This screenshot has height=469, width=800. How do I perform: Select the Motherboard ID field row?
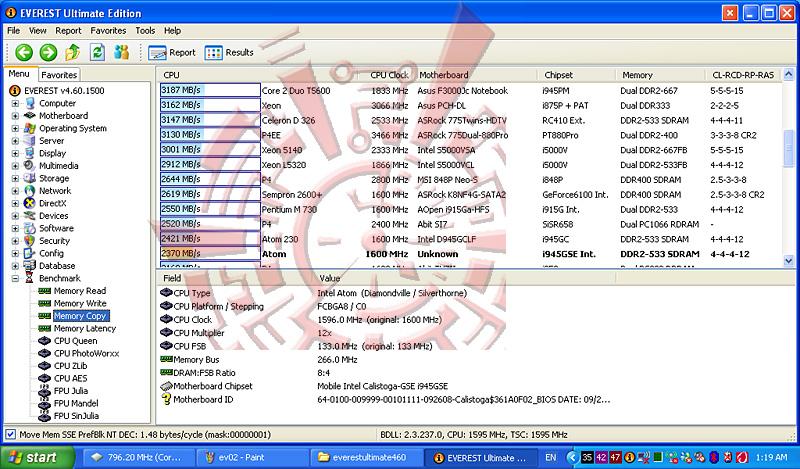[x=385, y=400]
